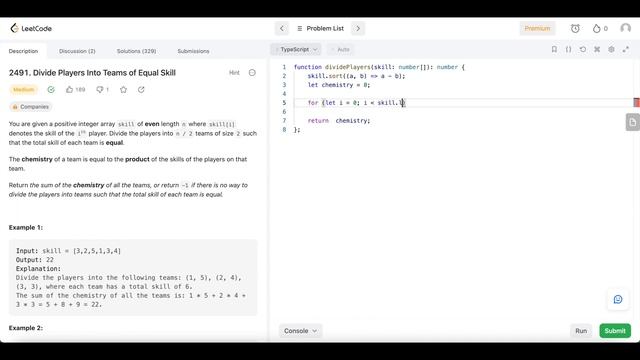This screenshot has height=360, width=640.
Task: Click the 'Example 2:' heading
Action: (26, 328)
